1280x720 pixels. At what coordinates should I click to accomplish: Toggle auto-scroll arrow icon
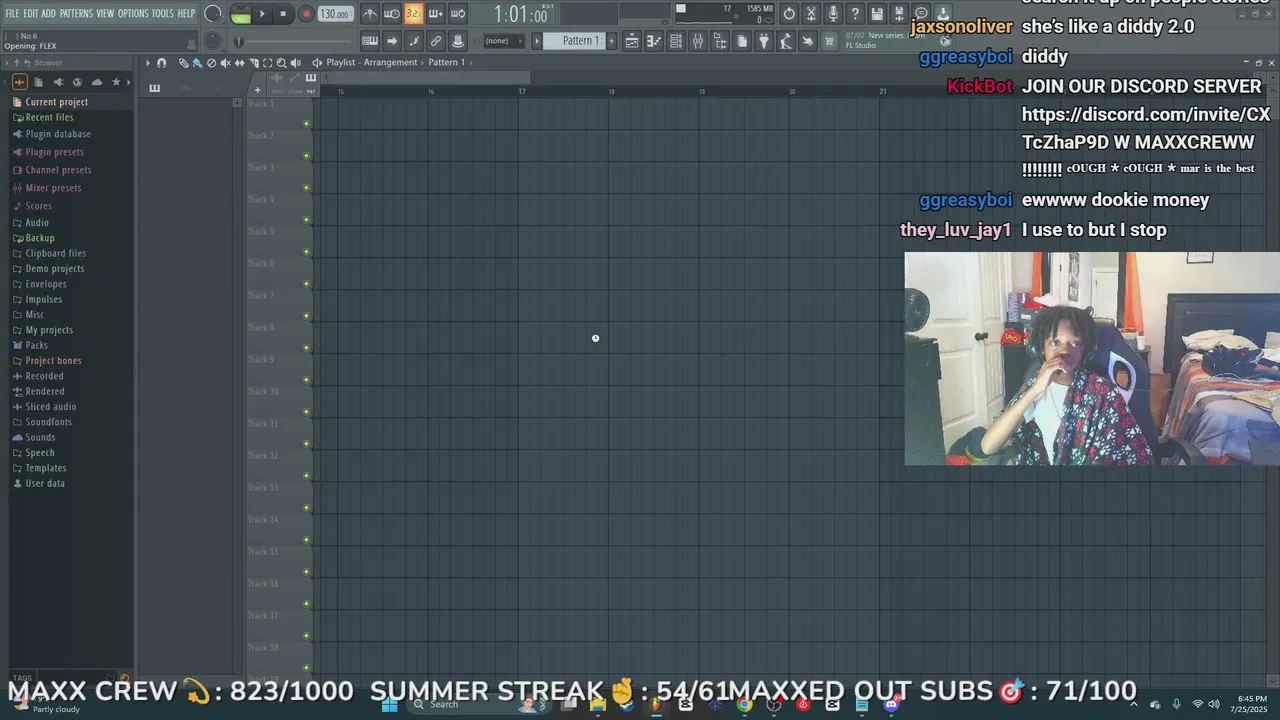392,41
